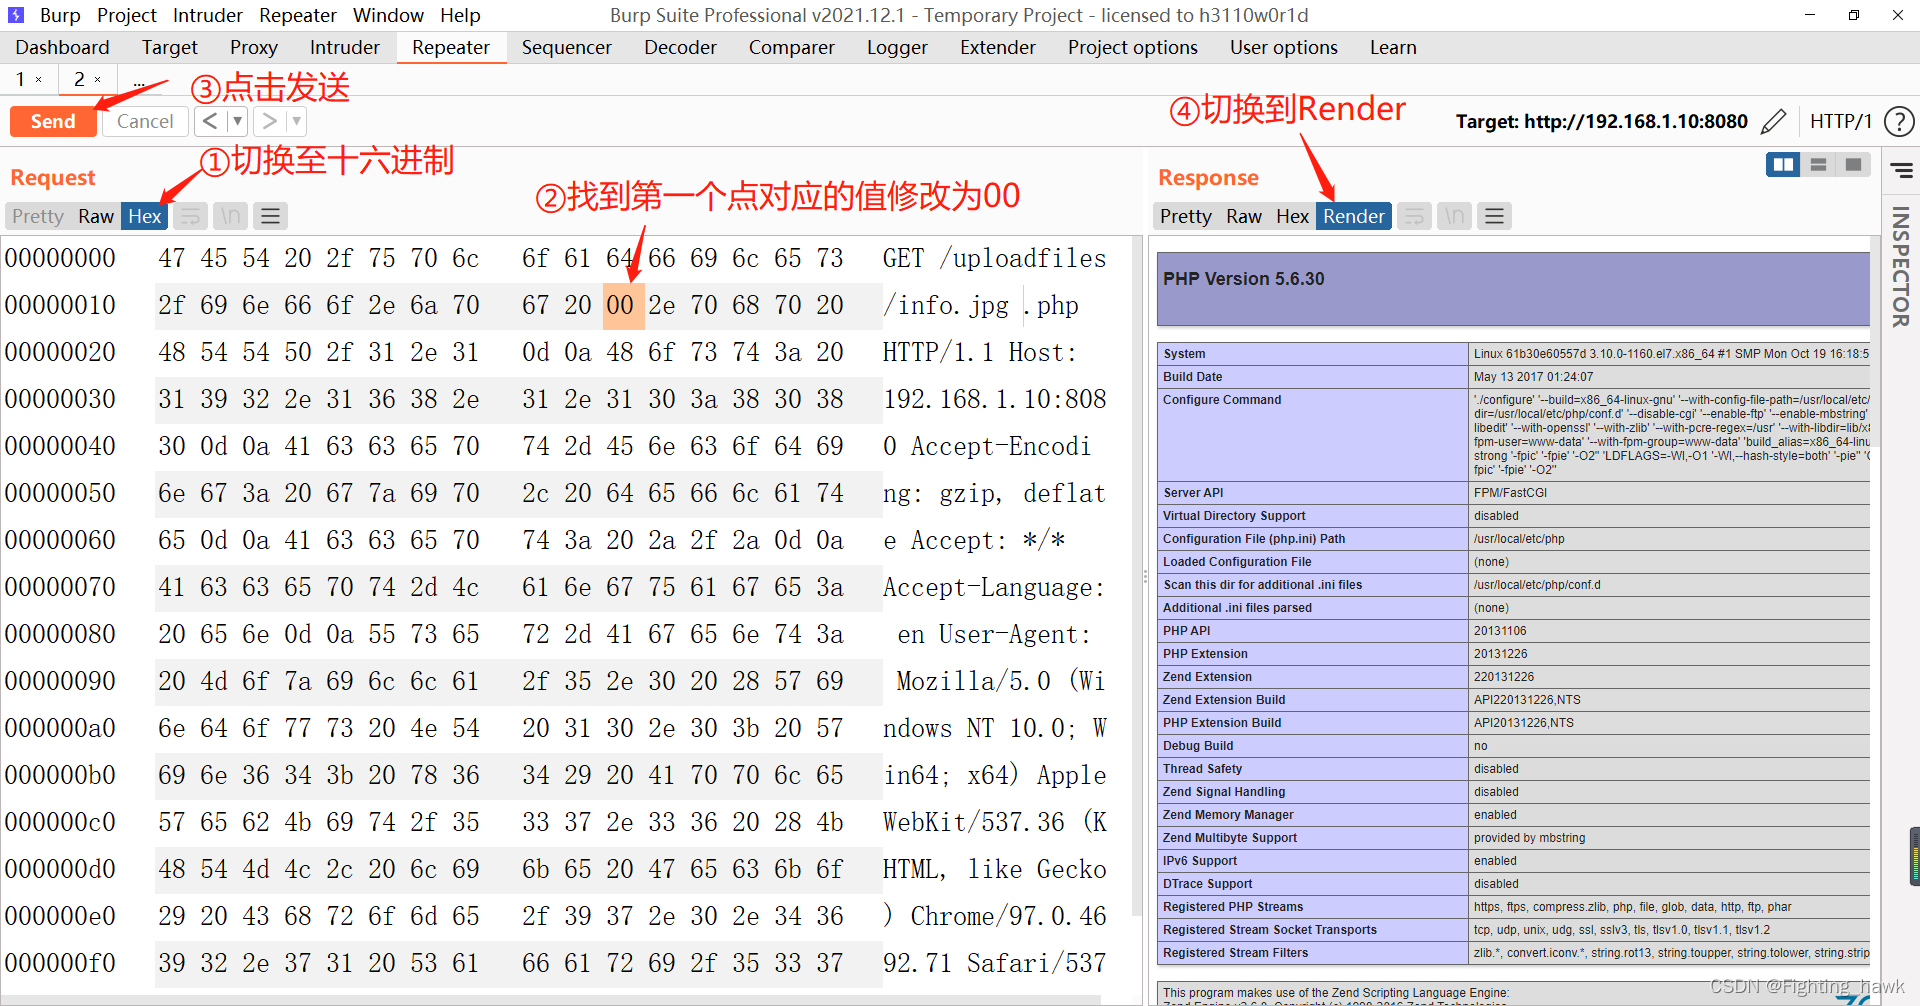Click the Cancel button
Viewport: 1920px width, 1006px height.
coord(145,121)
